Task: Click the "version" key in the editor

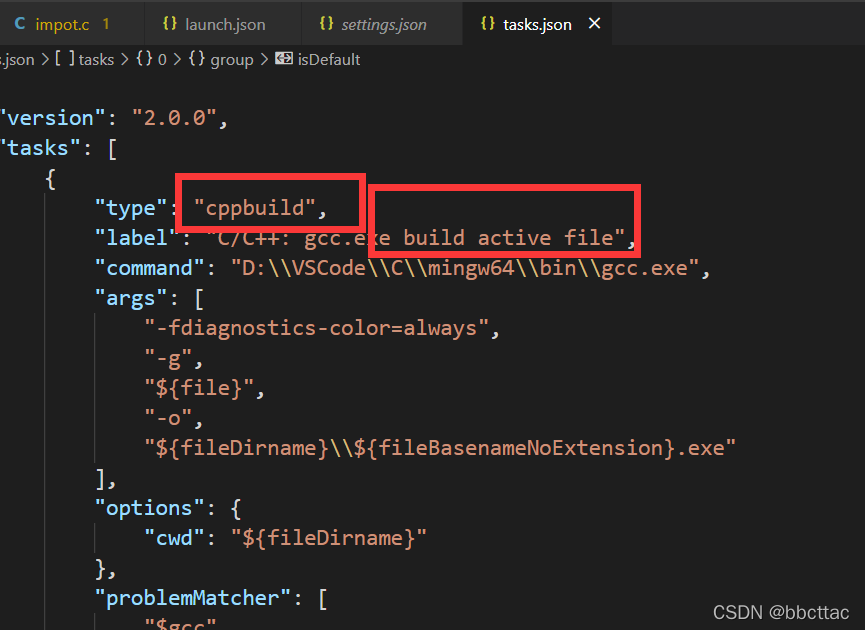Action: (52, 118)
